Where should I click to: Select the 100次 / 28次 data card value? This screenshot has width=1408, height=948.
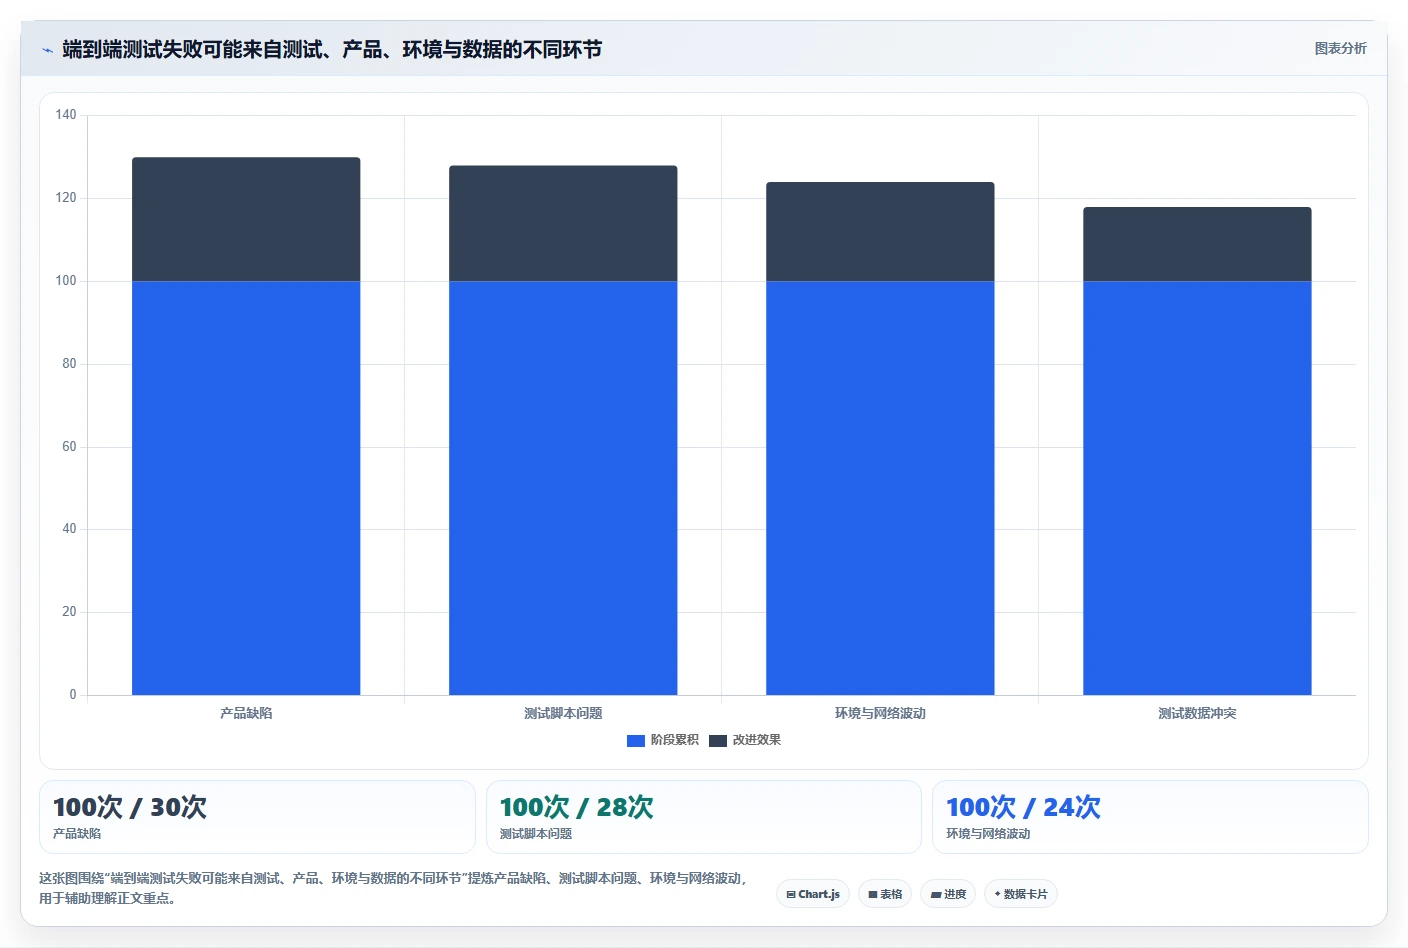coord(577,807)
